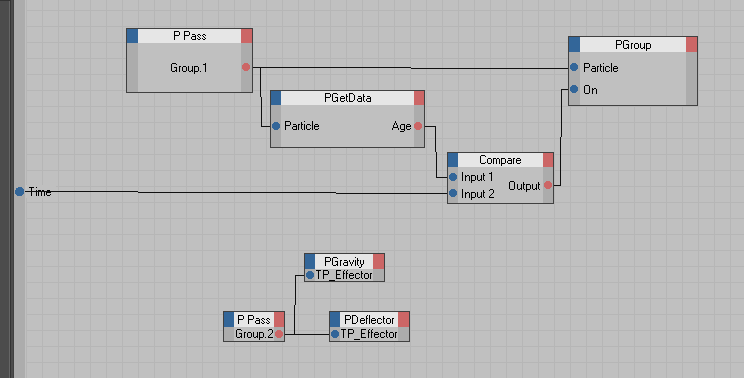Click the red output corner of PGetData node
The image size is (744, 378).
pos(419,98)
